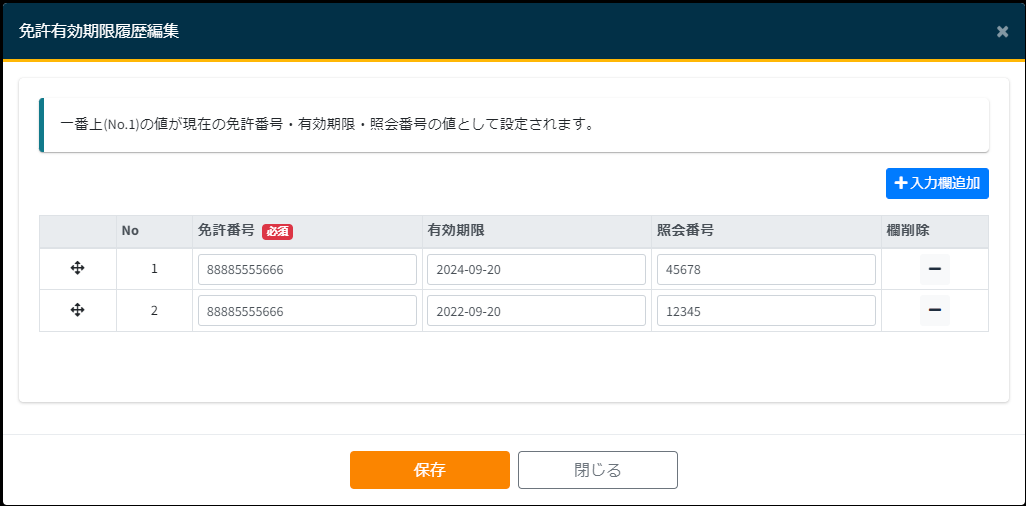The height and width of the screenshot is (506, 1026).
Task: Click the No column header
Action: coord(130,231)
